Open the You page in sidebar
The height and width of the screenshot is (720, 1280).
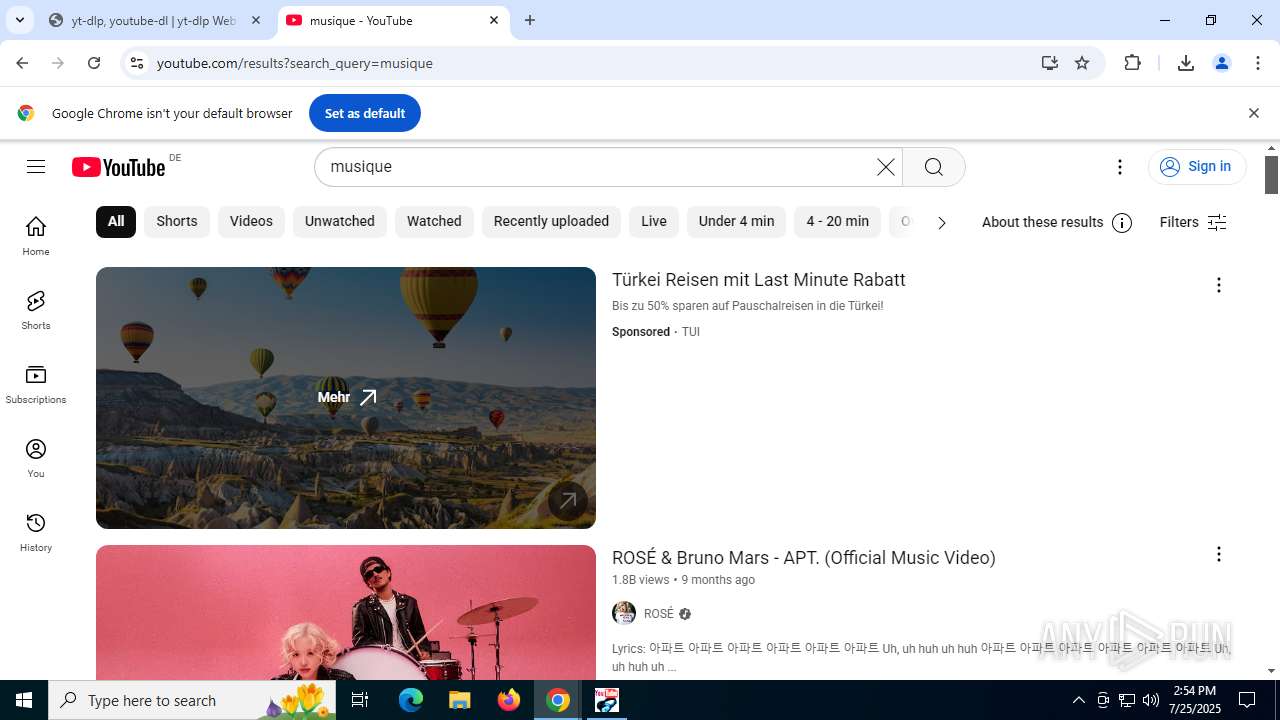pyautogui.click(x=36, y=458)
